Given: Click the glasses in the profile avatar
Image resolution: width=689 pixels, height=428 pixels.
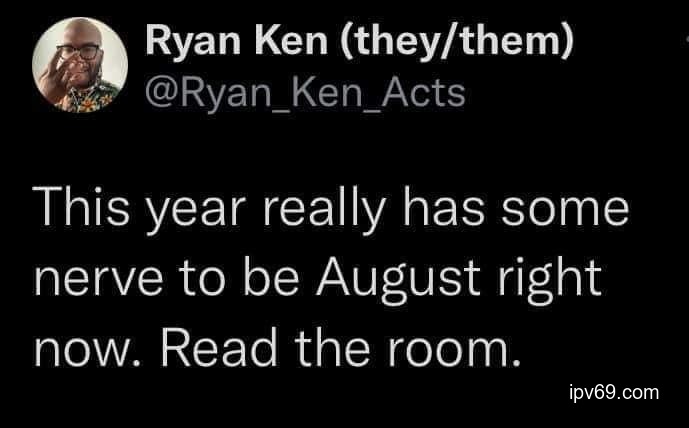Looking at the screenshot, I should [78, 52].
